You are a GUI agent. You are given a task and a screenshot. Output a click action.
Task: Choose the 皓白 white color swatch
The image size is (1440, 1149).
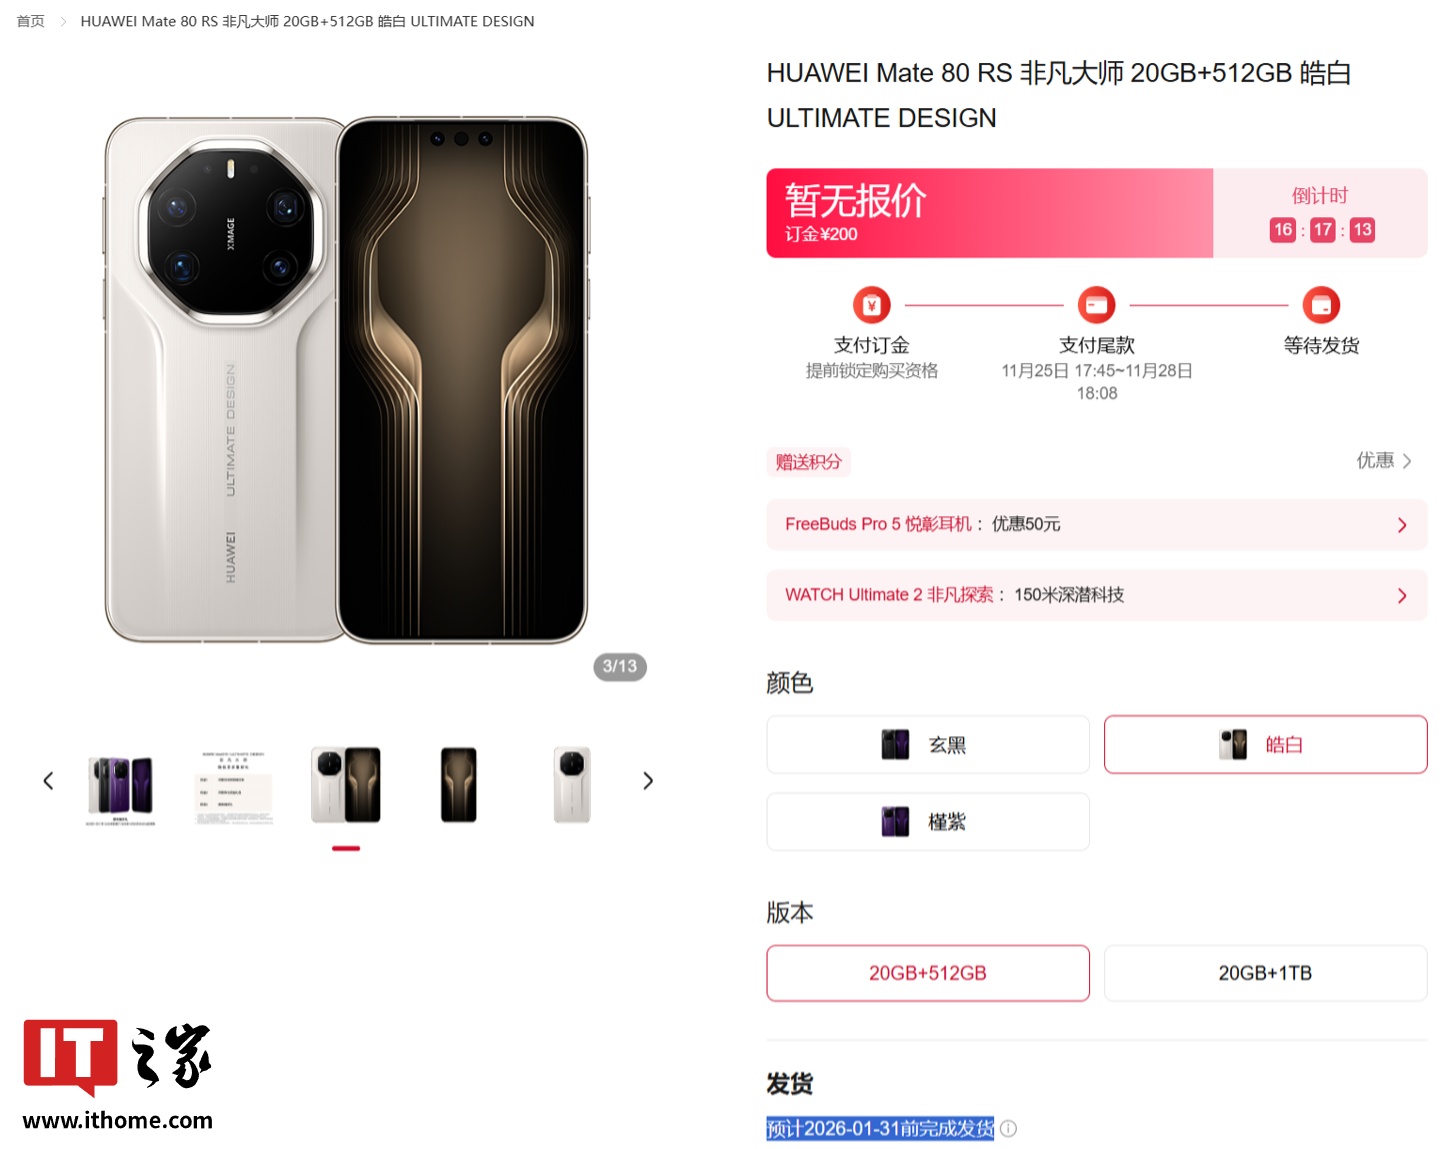tap(1265, 744)
